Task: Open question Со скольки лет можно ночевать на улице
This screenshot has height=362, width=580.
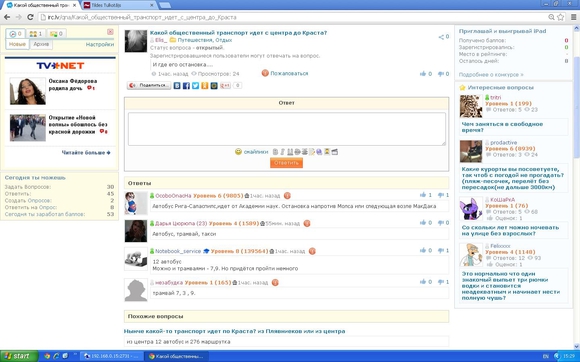Action: tap(510, 230)
